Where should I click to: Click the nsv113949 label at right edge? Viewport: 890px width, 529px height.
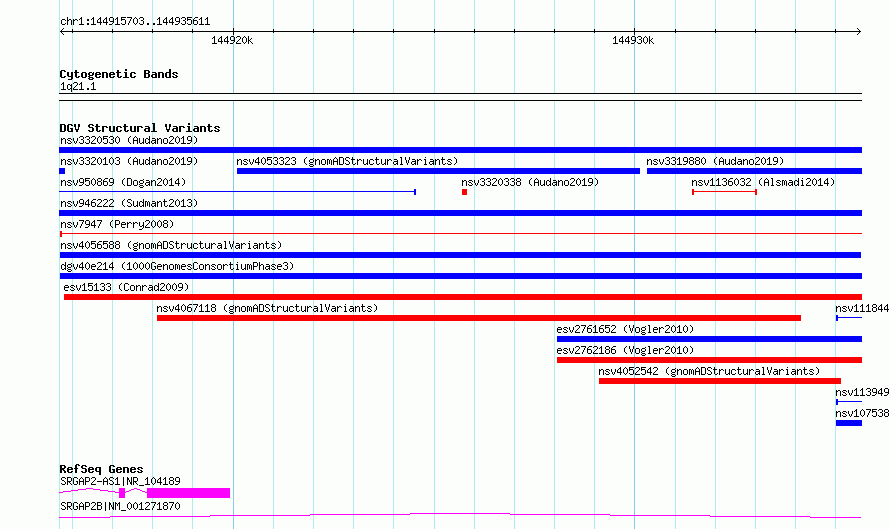point(862,392)
